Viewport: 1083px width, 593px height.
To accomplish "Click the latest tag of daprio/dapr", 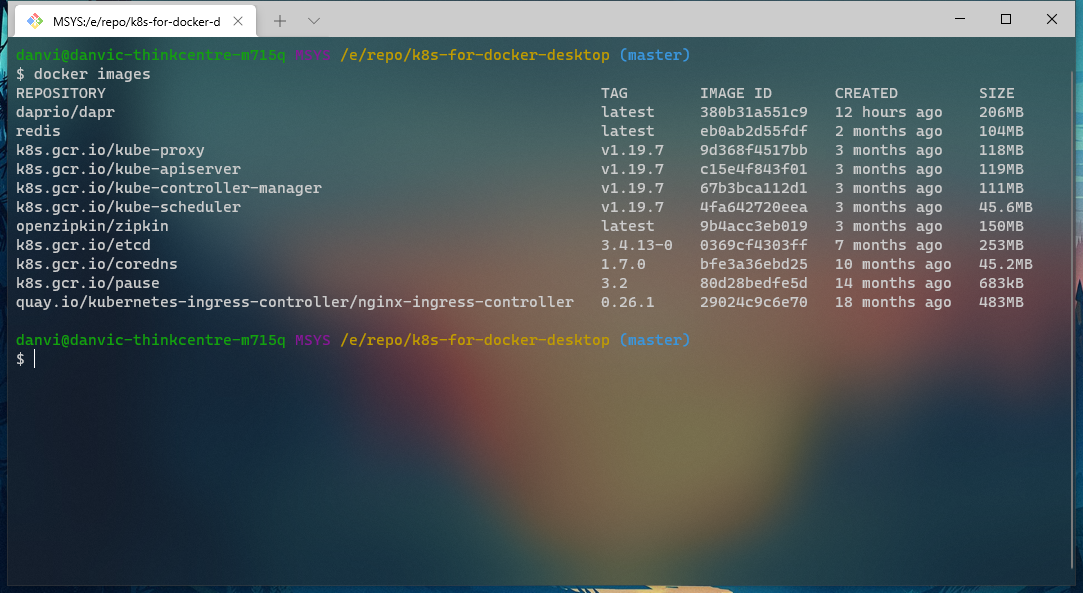I will click(627, 112).
